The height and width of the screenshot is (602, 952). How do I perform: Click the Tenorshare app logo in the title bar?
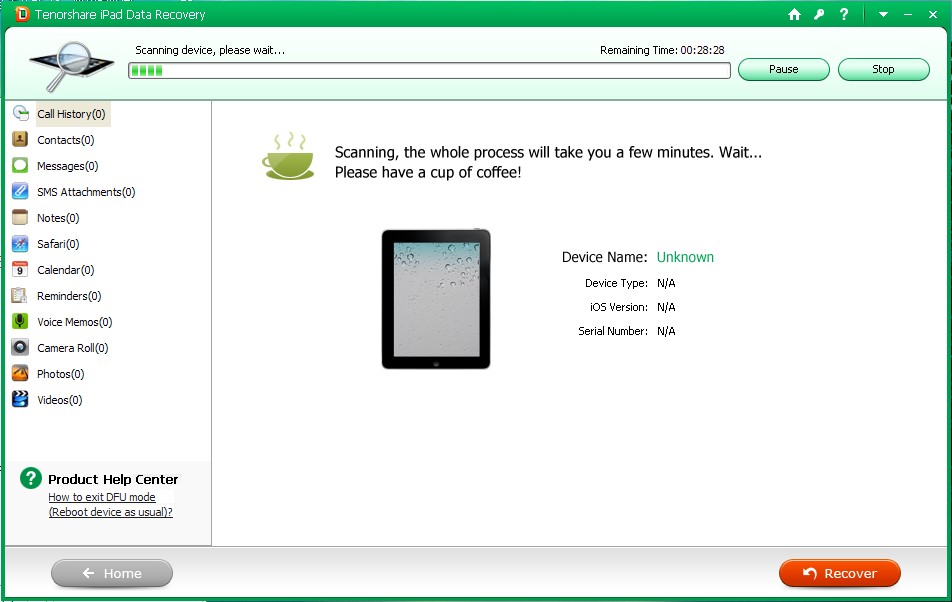[x=21, y=14]
